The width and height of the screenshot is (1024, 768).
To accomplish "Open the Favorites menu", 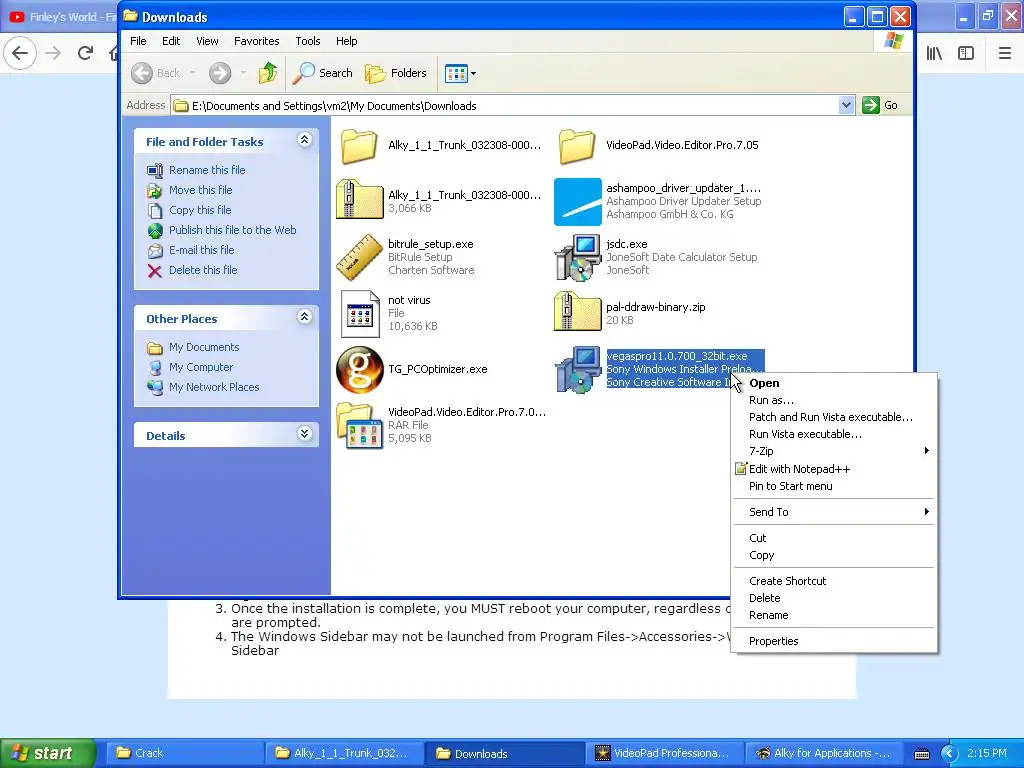I will click(257, 41).
